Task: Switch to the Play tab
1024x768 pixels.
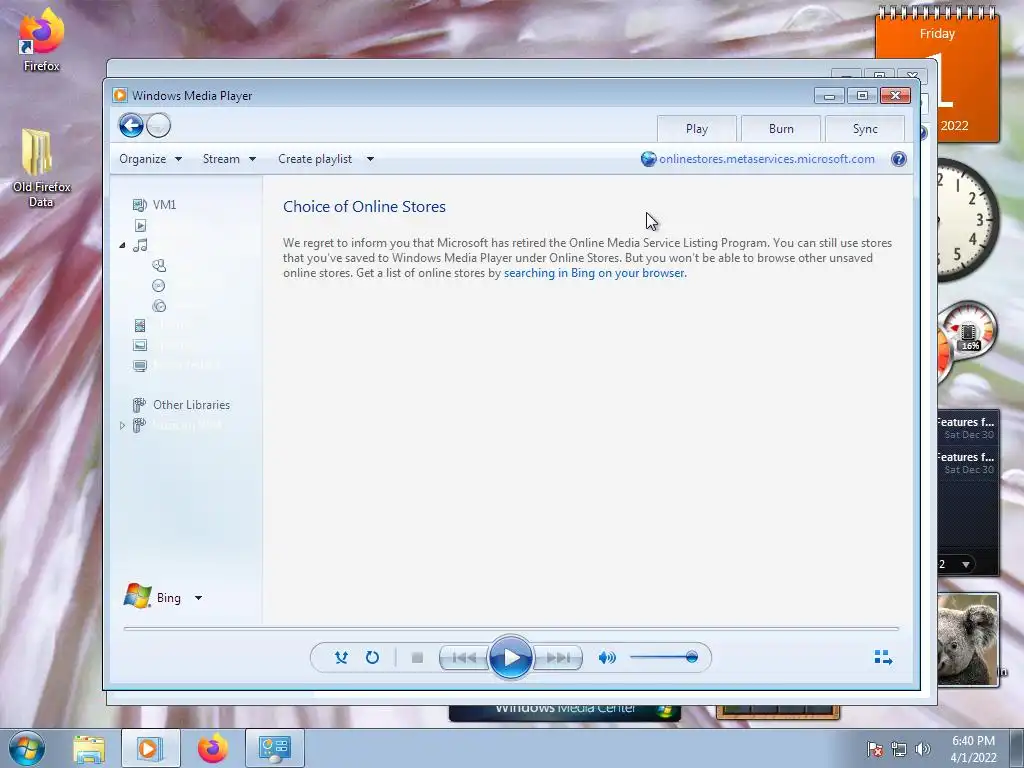Action: point(697,129)
